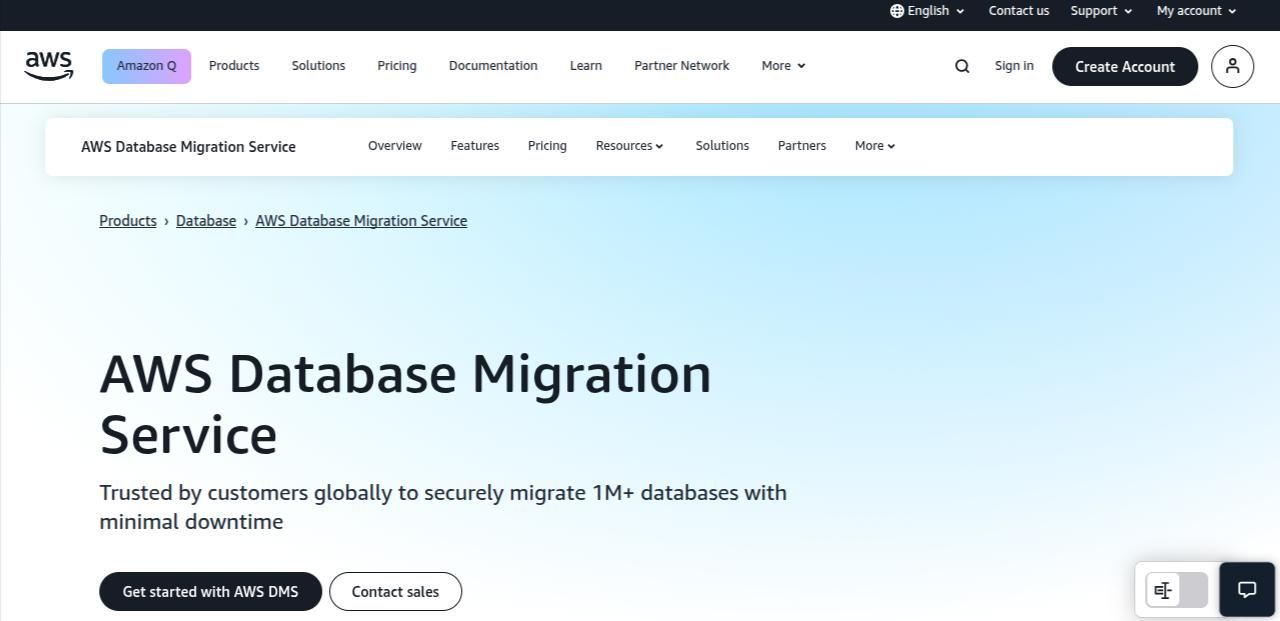The width and height of the screenshot is (1280, 621).
Task: Click Contact us link
Action: click(x=1018, y=11)
